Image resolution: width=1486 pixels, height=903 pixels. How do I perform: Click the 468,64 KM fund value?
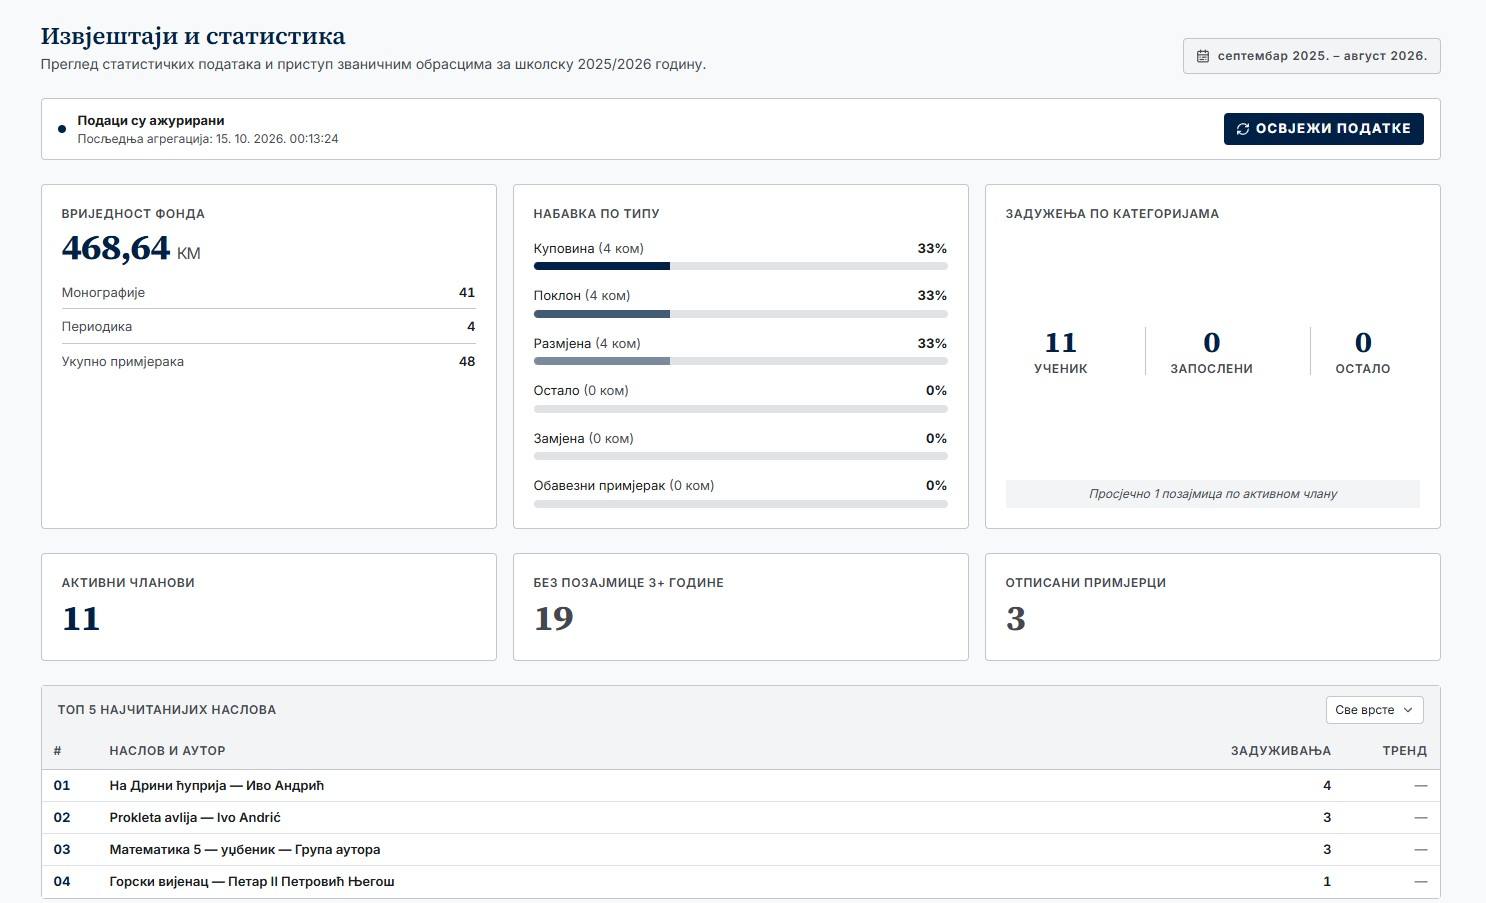[x=131, y=248]
